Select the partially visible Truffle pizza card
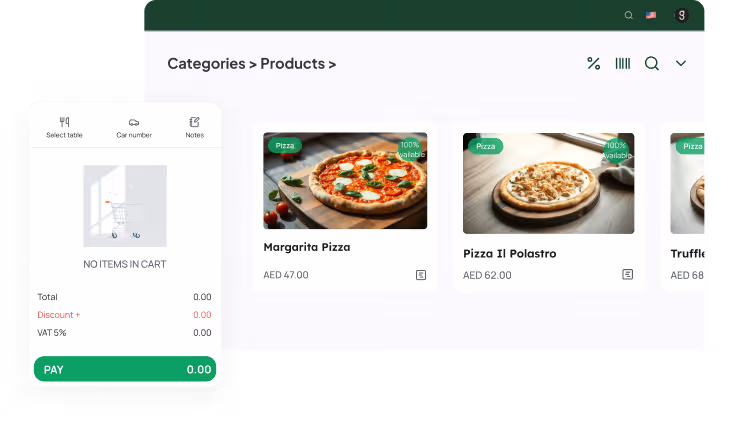 (x=683, y=207)
